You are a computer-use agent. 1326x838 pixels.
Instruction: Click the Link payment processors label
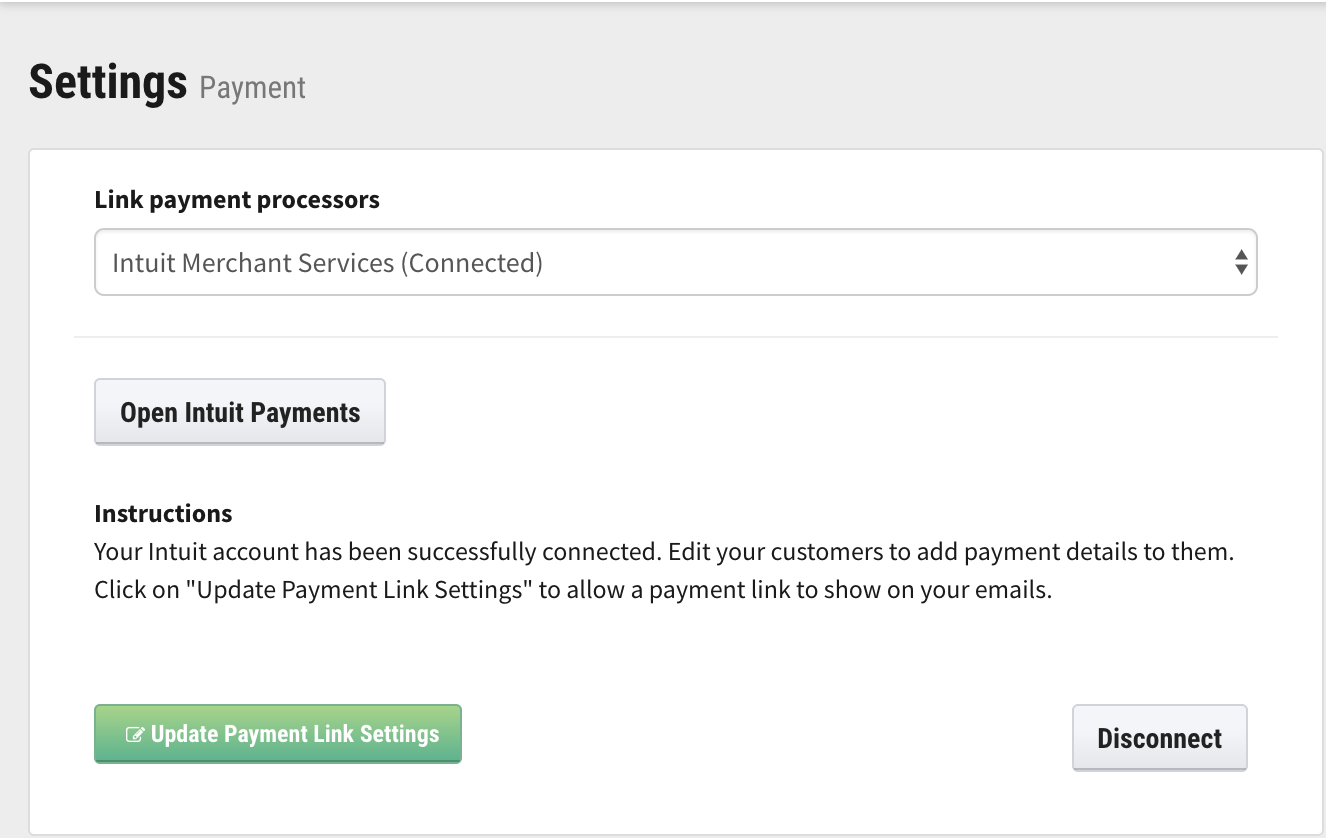click(x=237, y=200)
